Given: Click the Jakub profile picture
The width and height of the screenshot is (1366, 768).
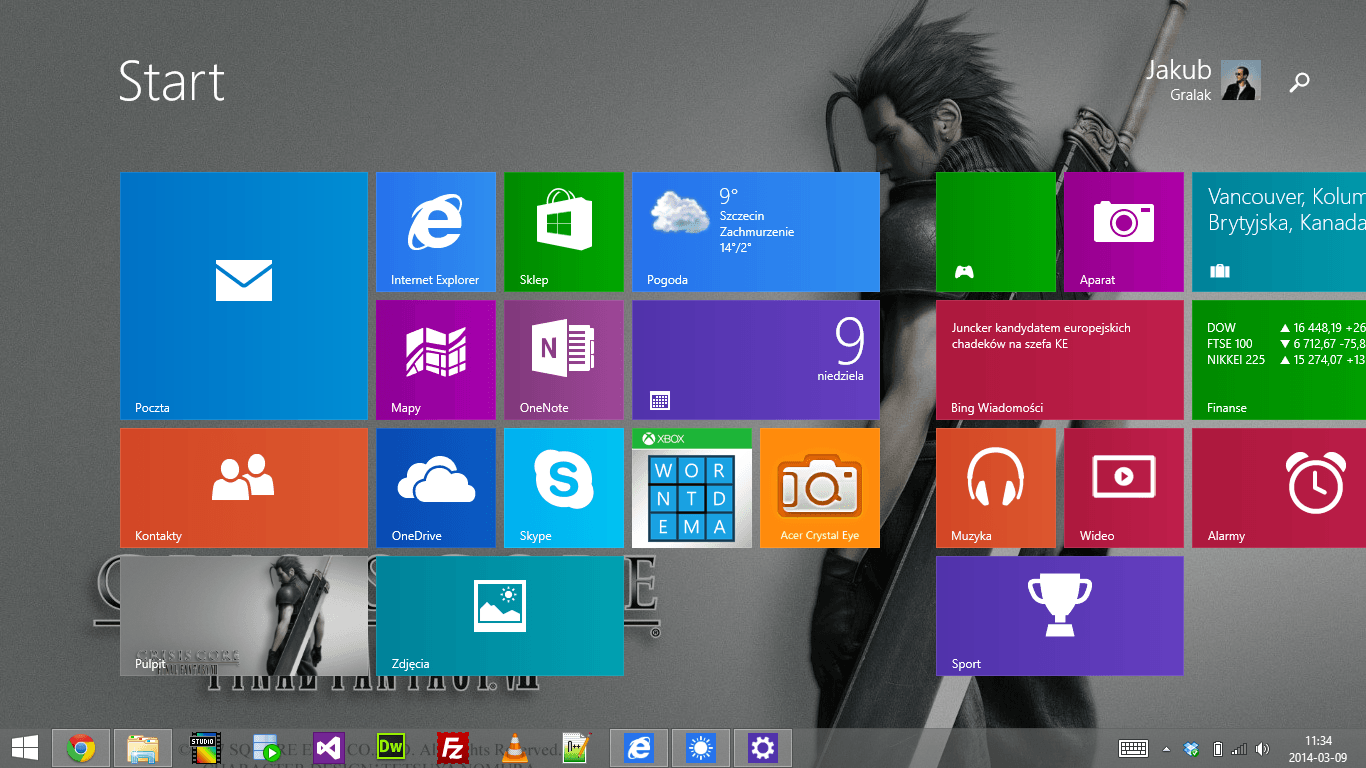Looking at the screenshot, I should (x=1241, y=80).
